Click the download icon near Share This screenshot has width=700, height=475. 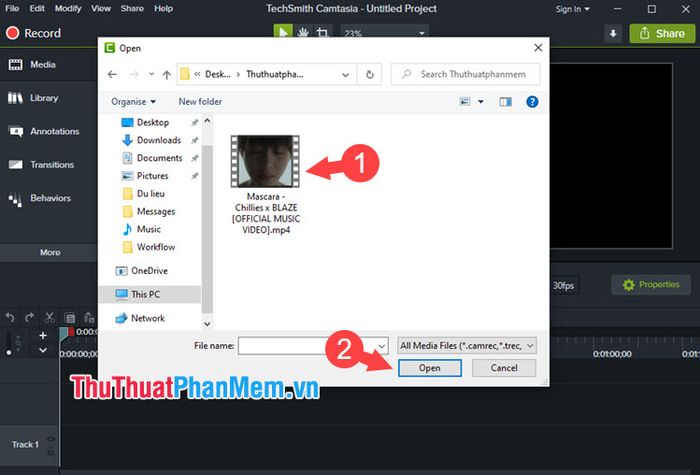click(613, 33)
